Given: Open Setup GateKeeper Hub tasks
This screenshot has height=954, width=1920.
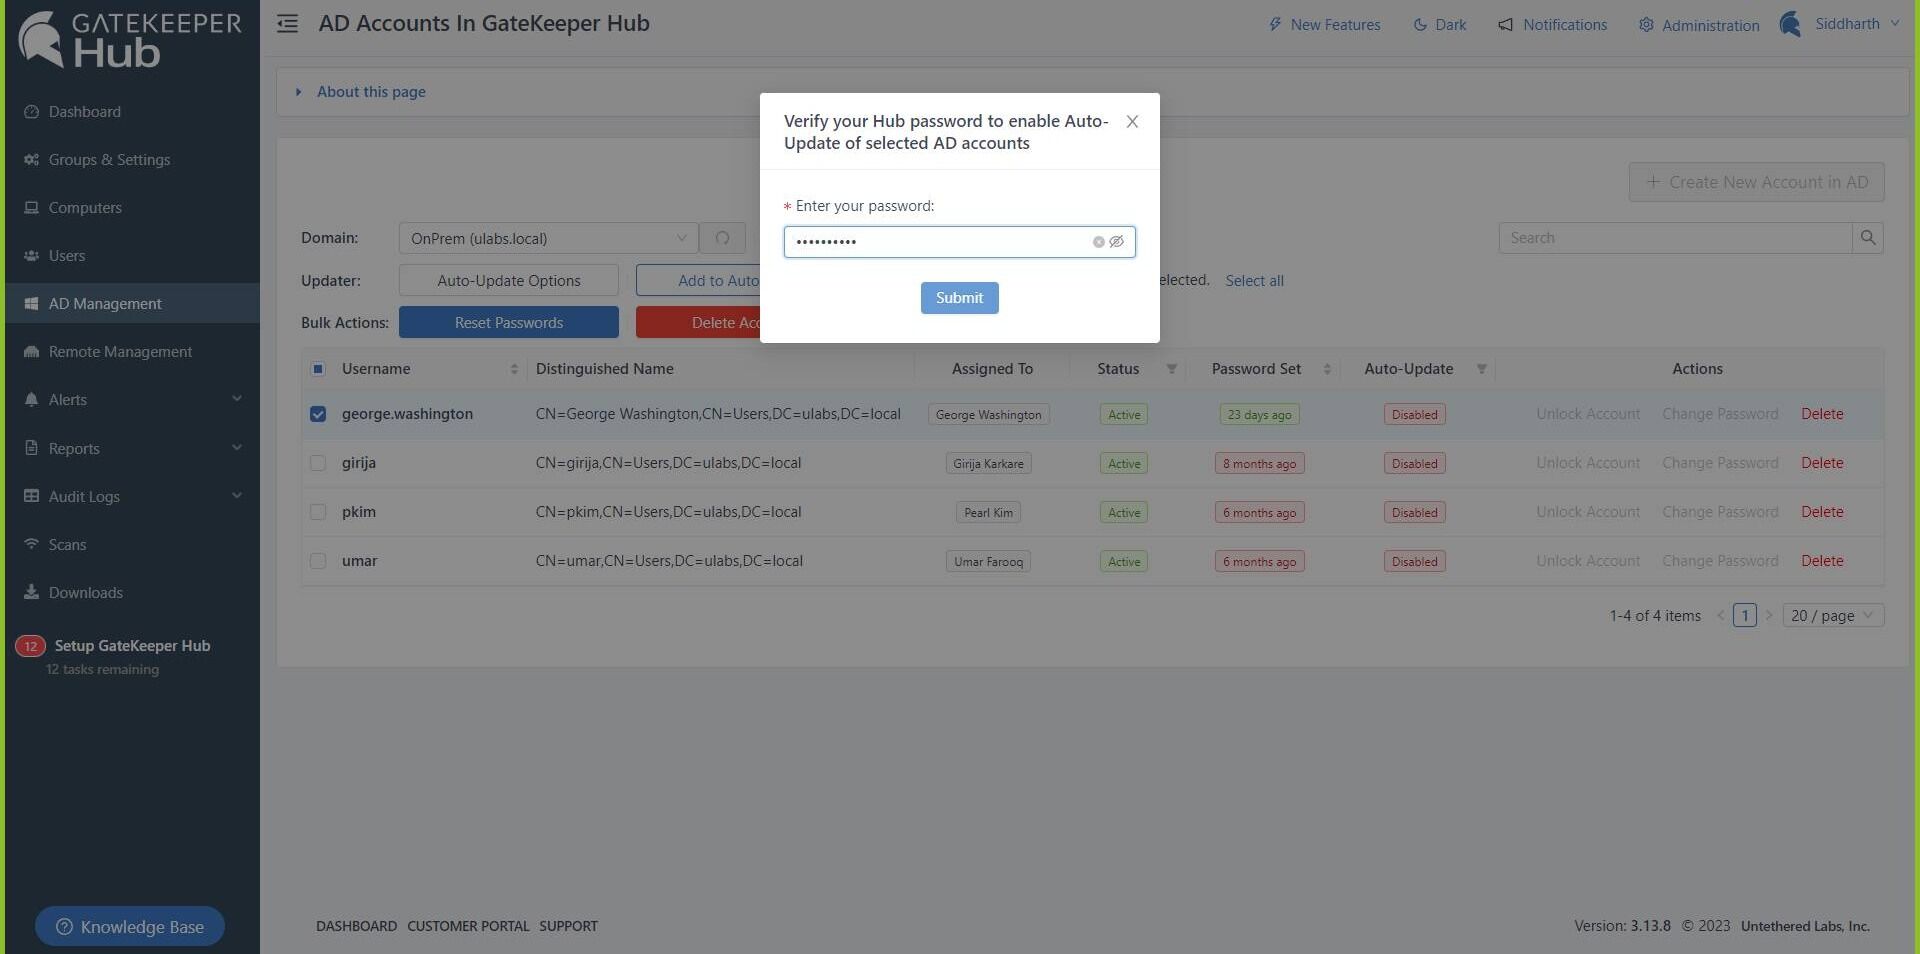Looking at the screenshot, I should [x=114, y=656].
